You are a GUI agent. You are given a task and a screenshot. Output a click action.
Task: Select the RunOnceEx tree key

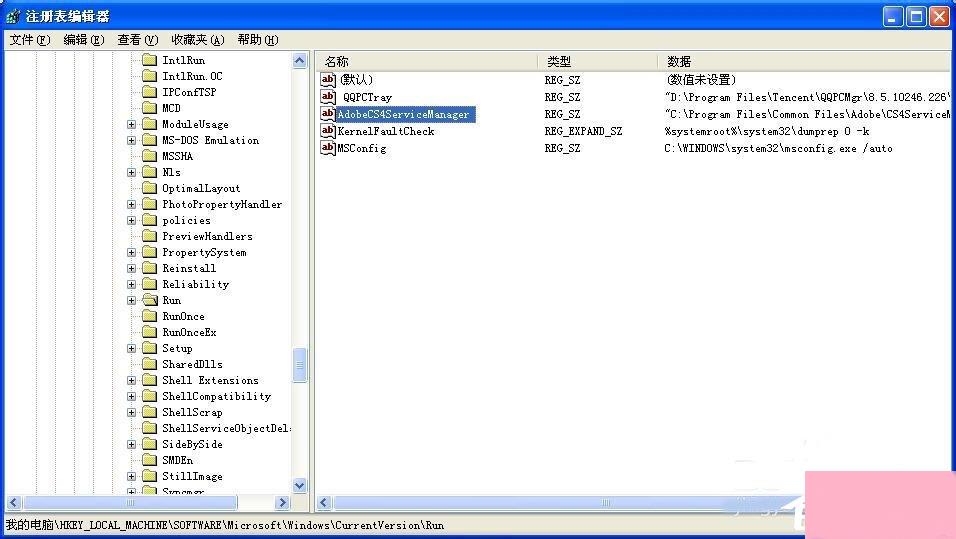(x=189, y=332)
